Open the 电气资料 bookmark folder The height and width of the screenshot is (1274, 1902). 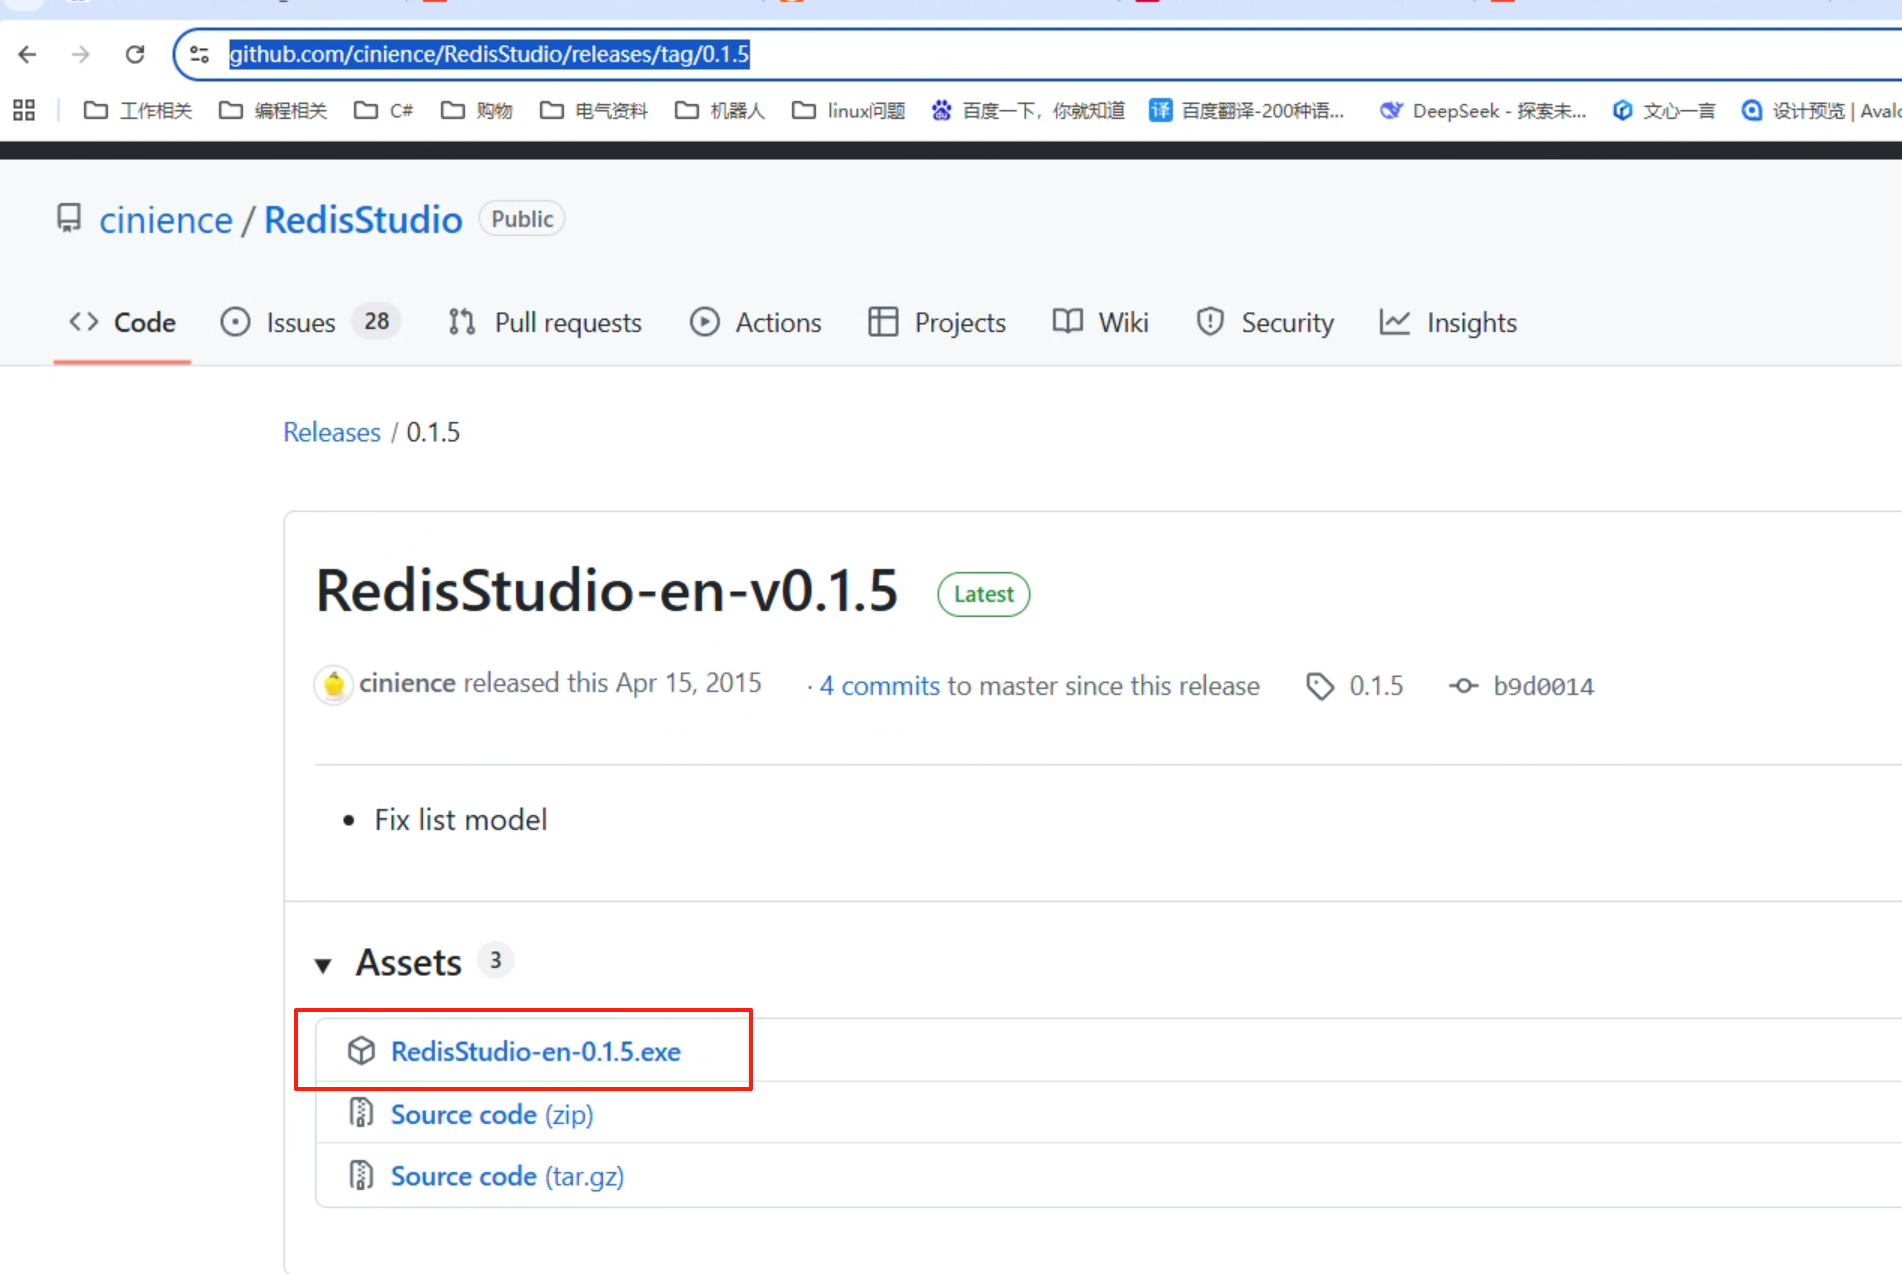(x=594, y=110)
